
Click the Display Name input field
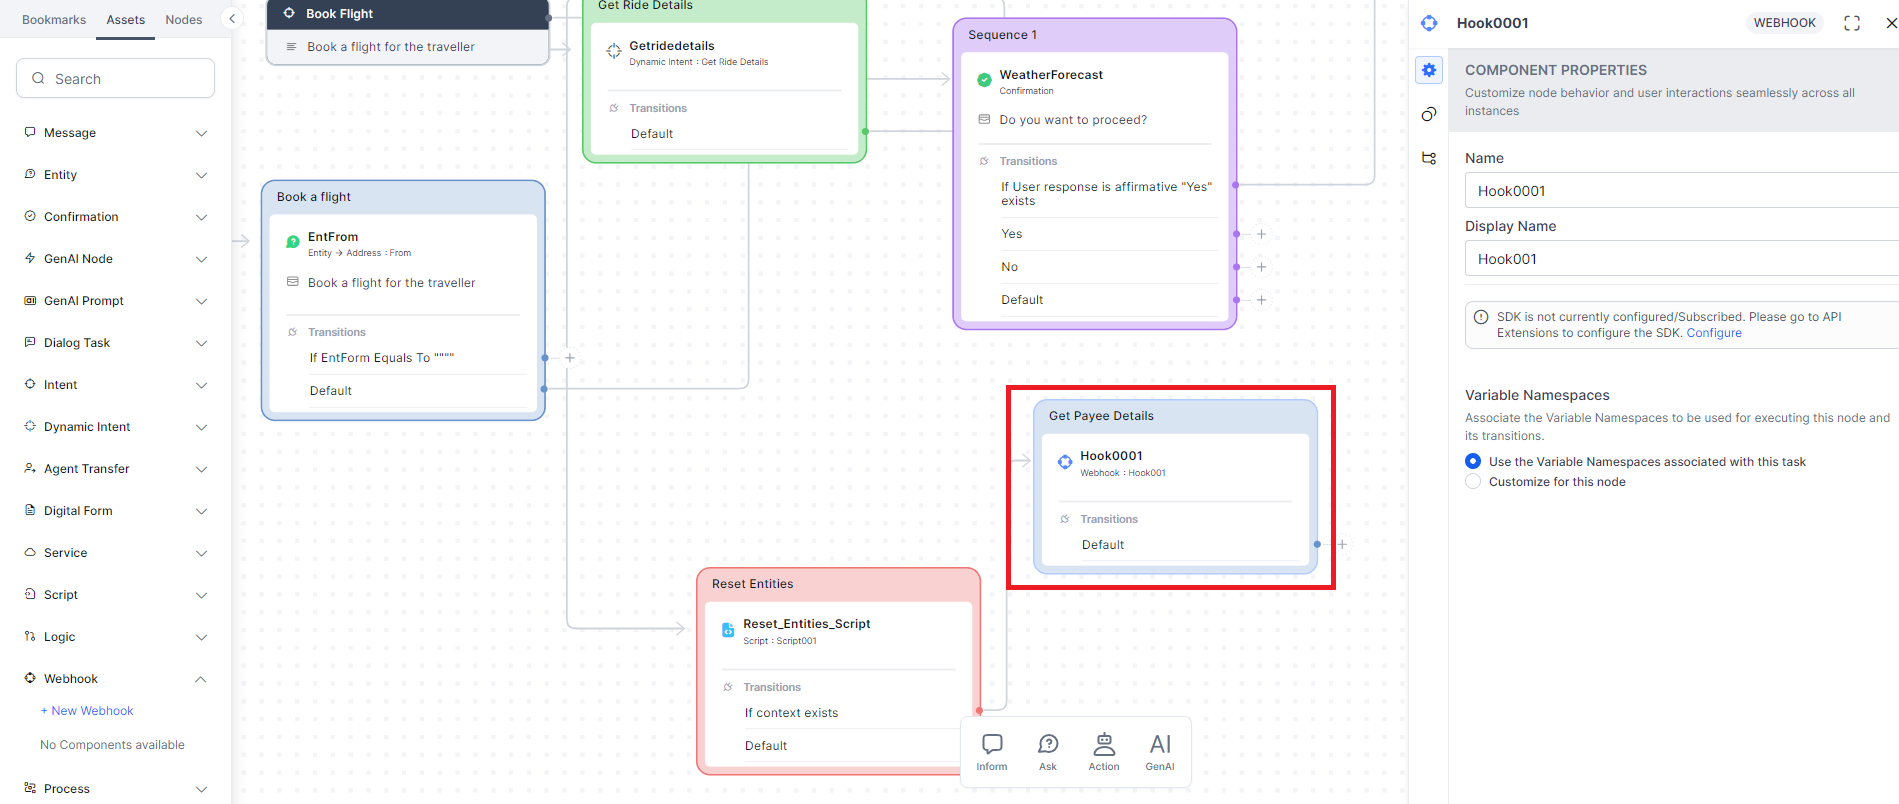(1680, 259)
